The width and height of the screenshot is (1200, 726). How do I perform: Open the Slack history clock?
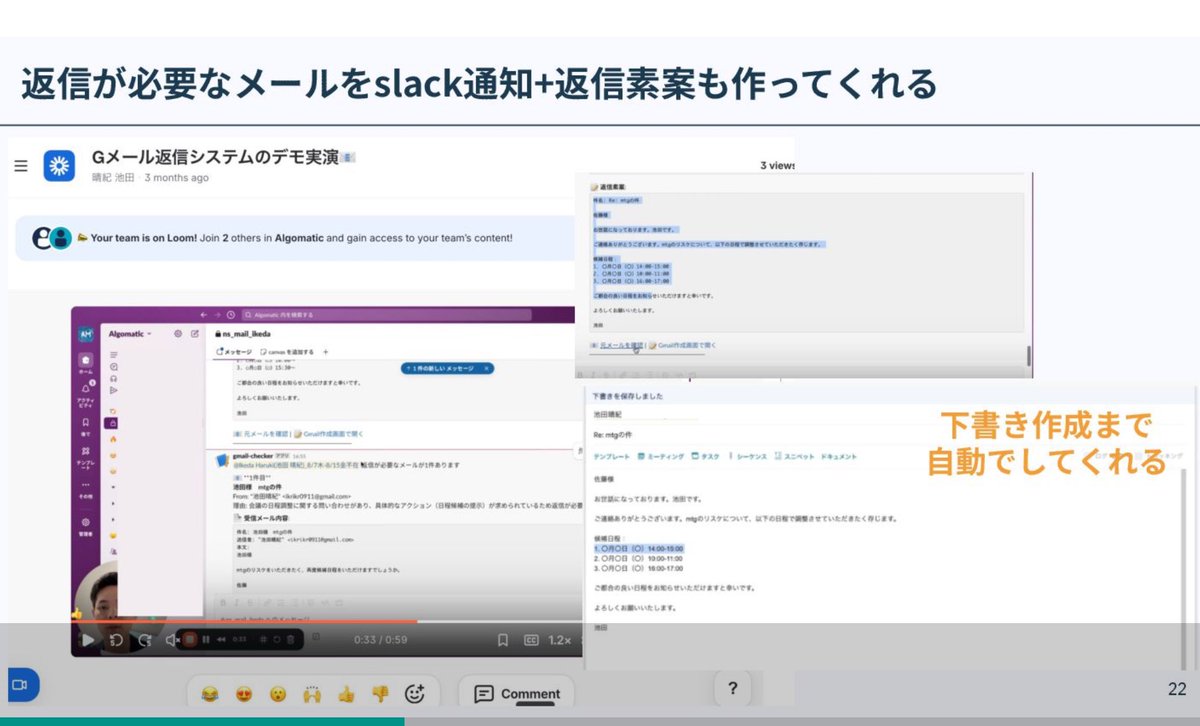(x=230, y=314)
